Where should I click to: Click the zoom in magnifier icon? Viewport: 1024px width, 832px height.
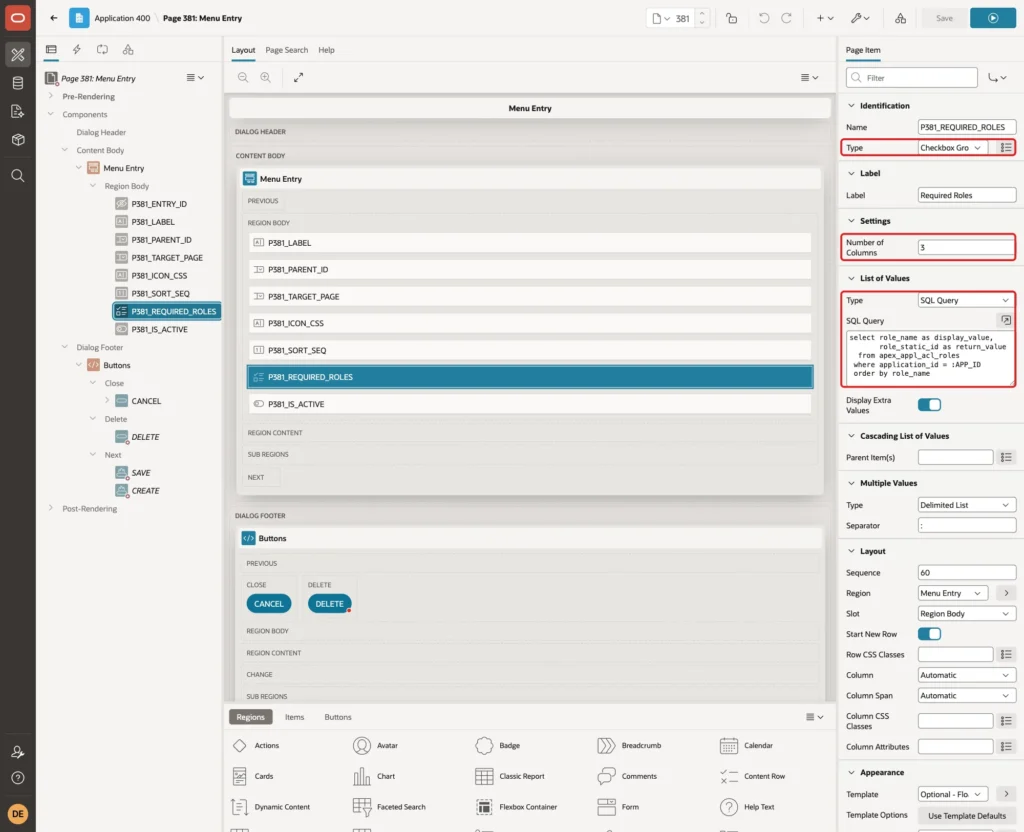(266, 77)
